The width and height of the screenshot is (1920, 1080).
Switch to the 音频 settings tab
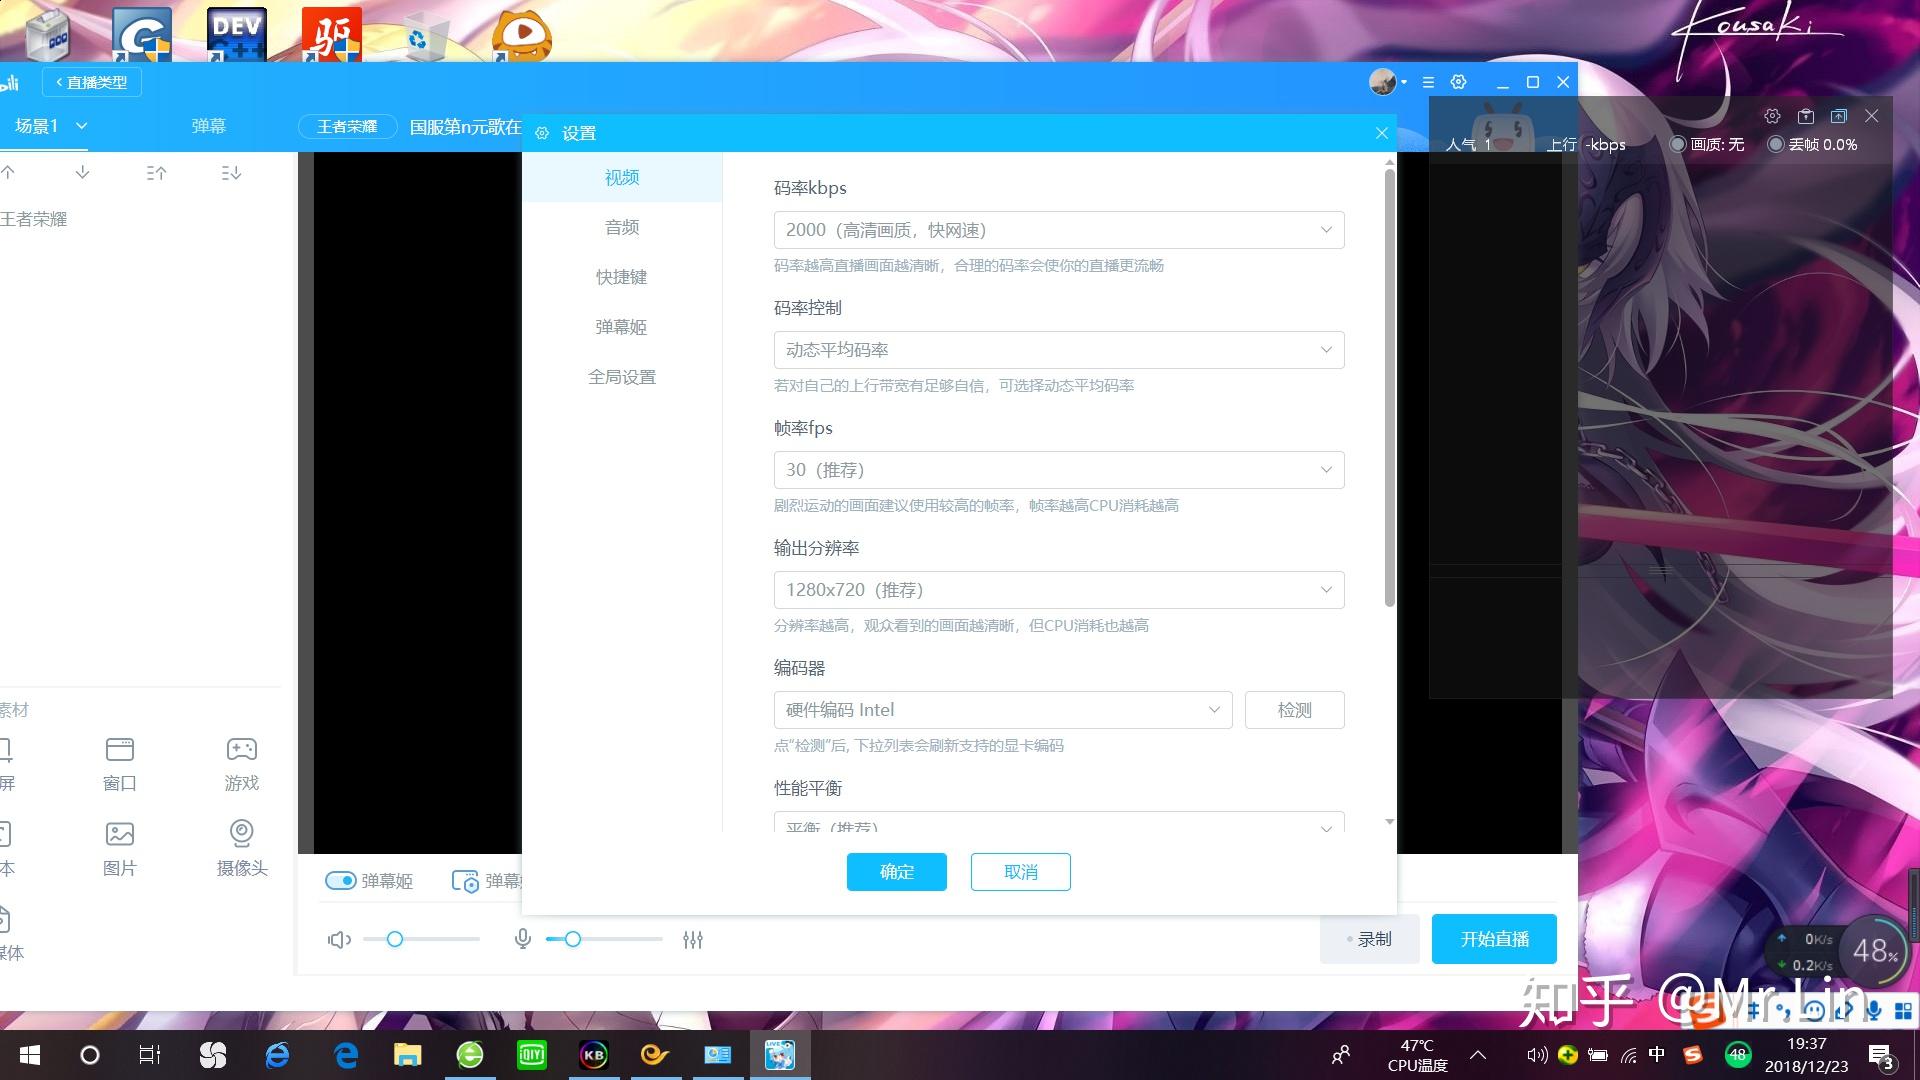pos(621,228)
